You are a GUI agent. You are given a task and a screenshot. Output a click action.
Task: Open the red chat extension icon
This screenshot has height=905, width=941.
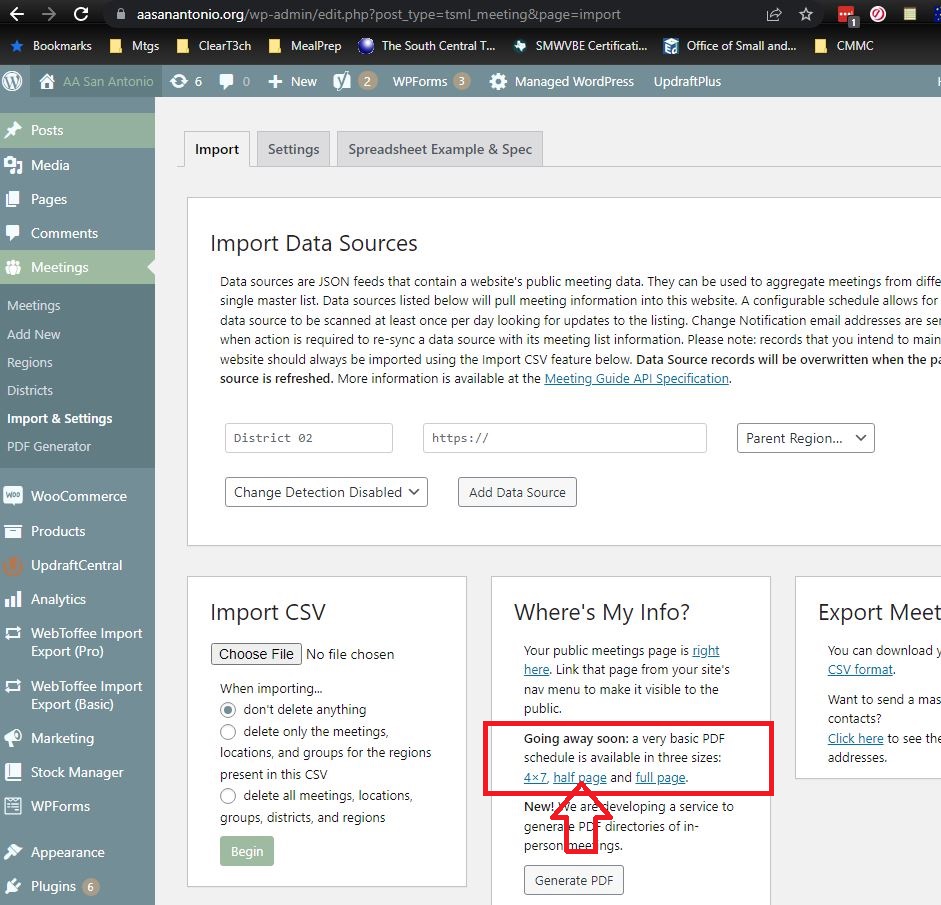pyautogui.click(x=847, y=15)
